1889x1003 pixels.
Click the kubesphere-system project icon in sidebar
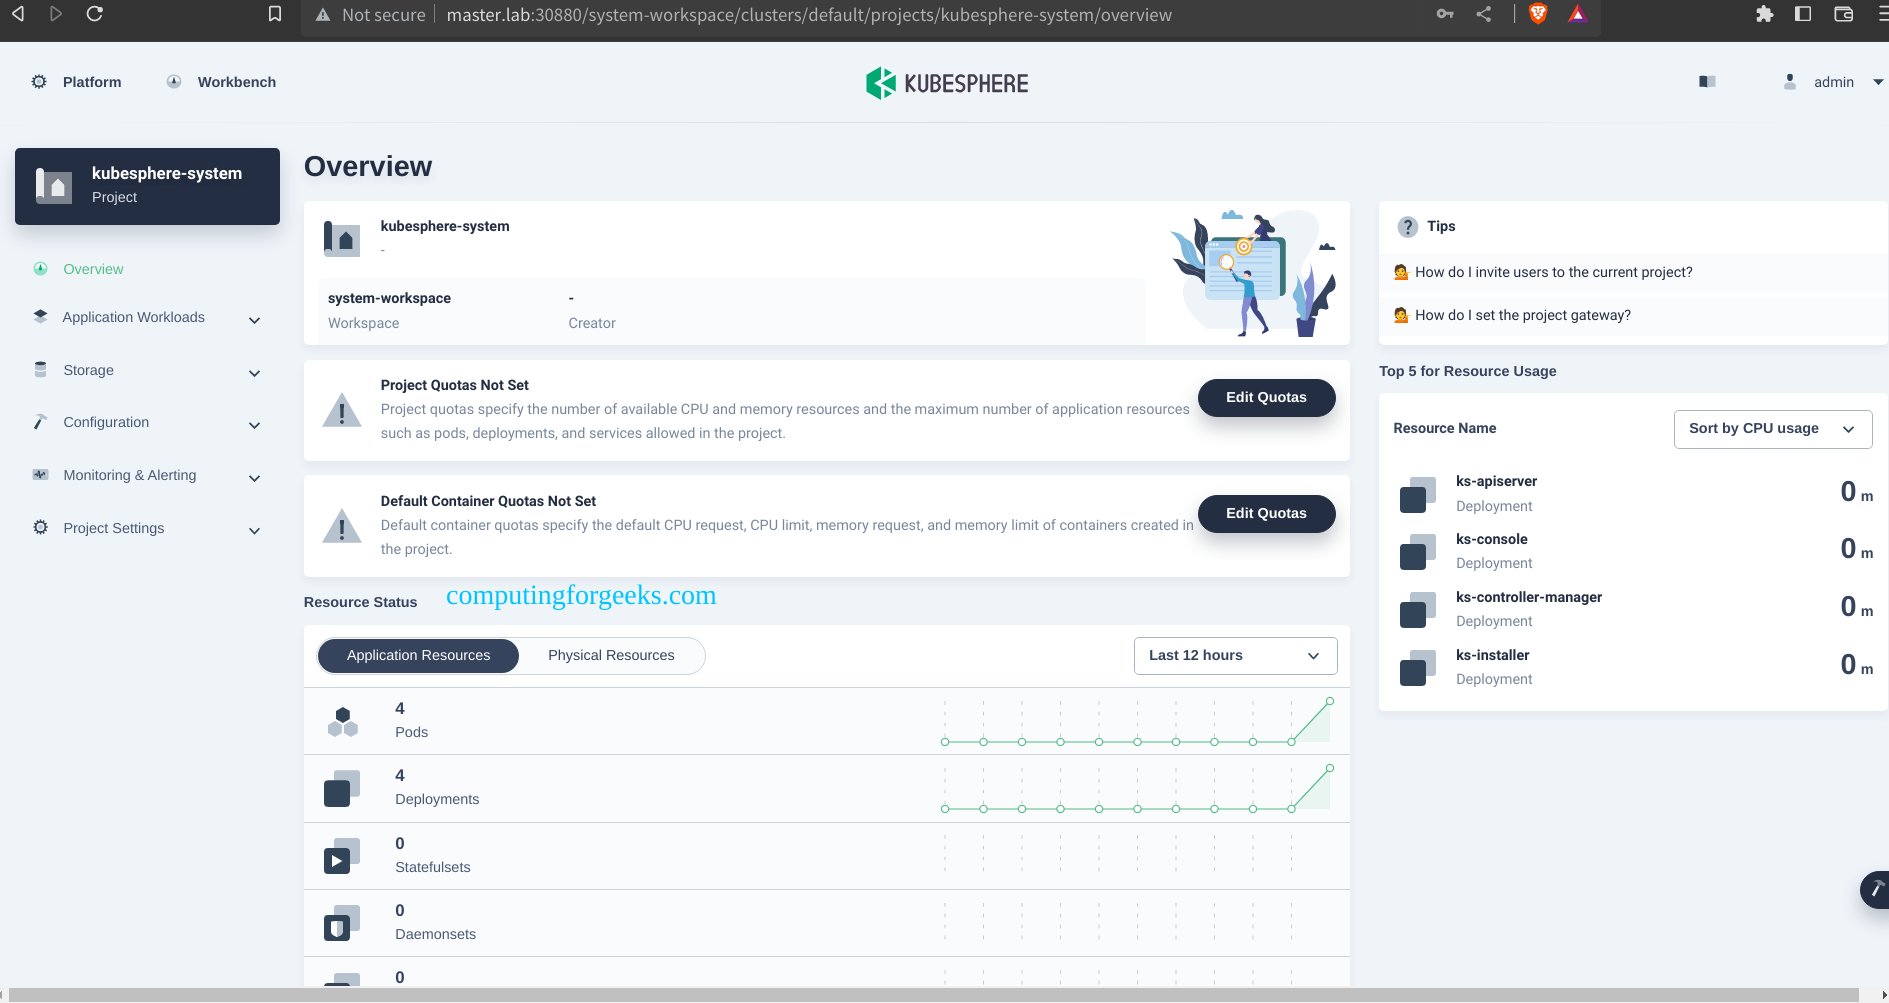[54, 186]
